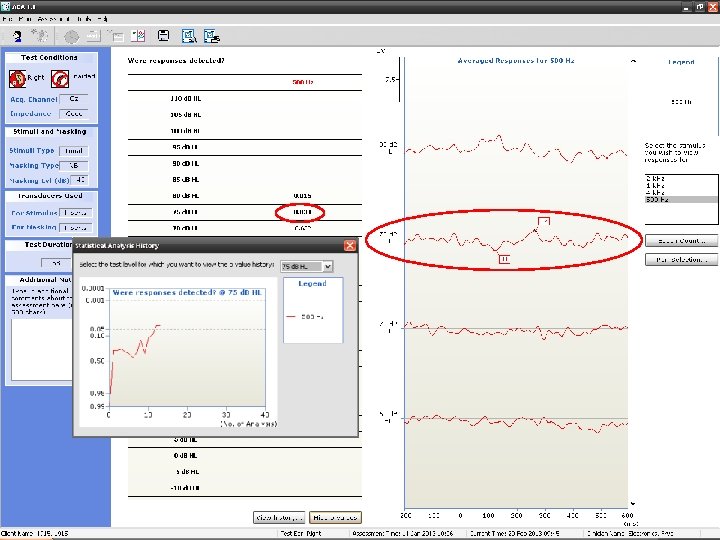Click the 0 dB HL row label
The height and width of the screenshot is (540, 720).
coord(186,456)
